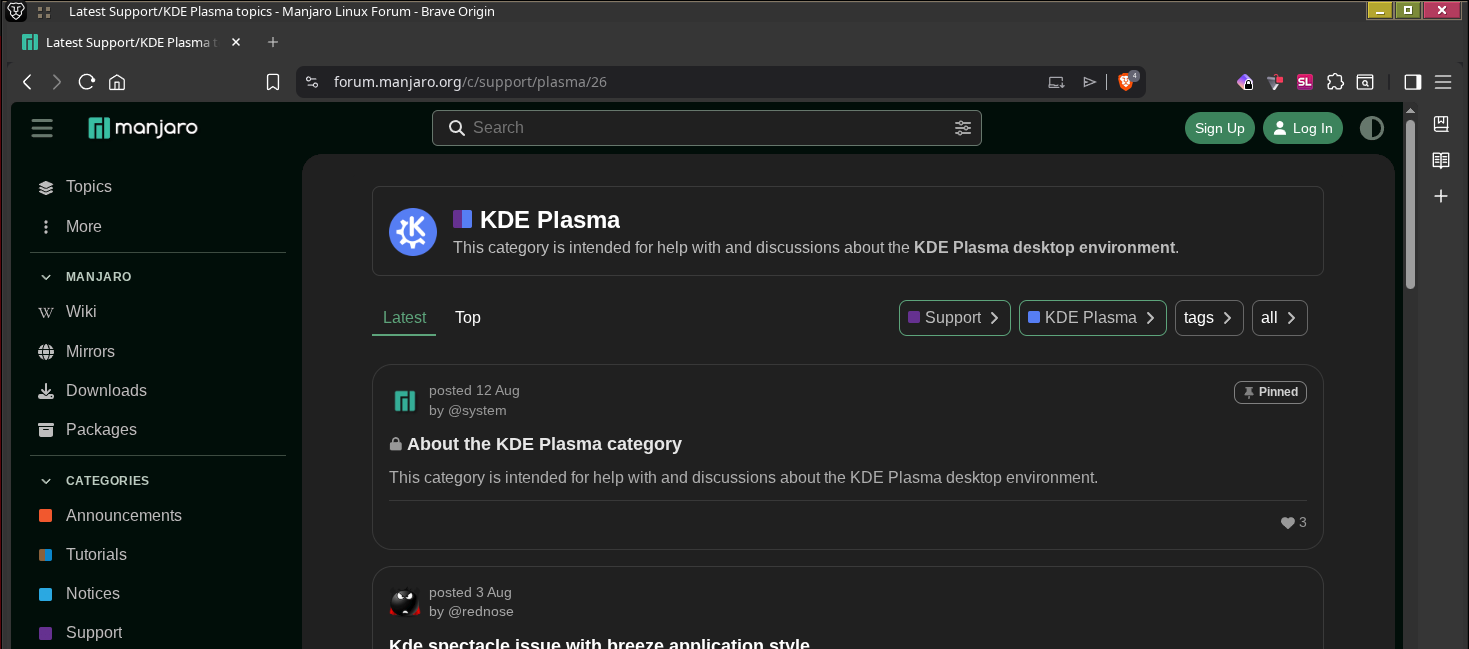Click the Pinned badge
This screenshot has height=649, width=1469.
coord(1270,392)
